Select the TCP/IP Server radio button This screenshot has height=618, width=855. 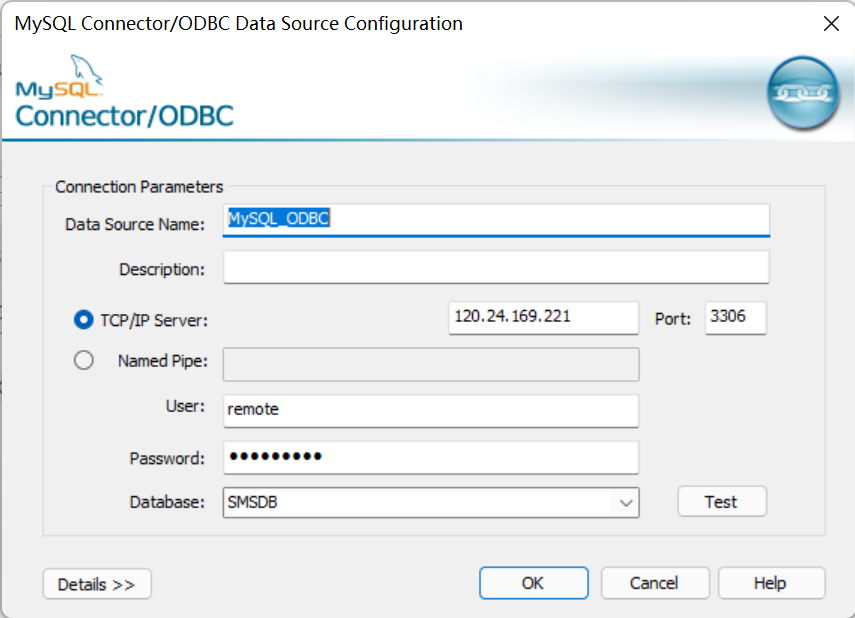pyautogui.click(x=83, y=320)
